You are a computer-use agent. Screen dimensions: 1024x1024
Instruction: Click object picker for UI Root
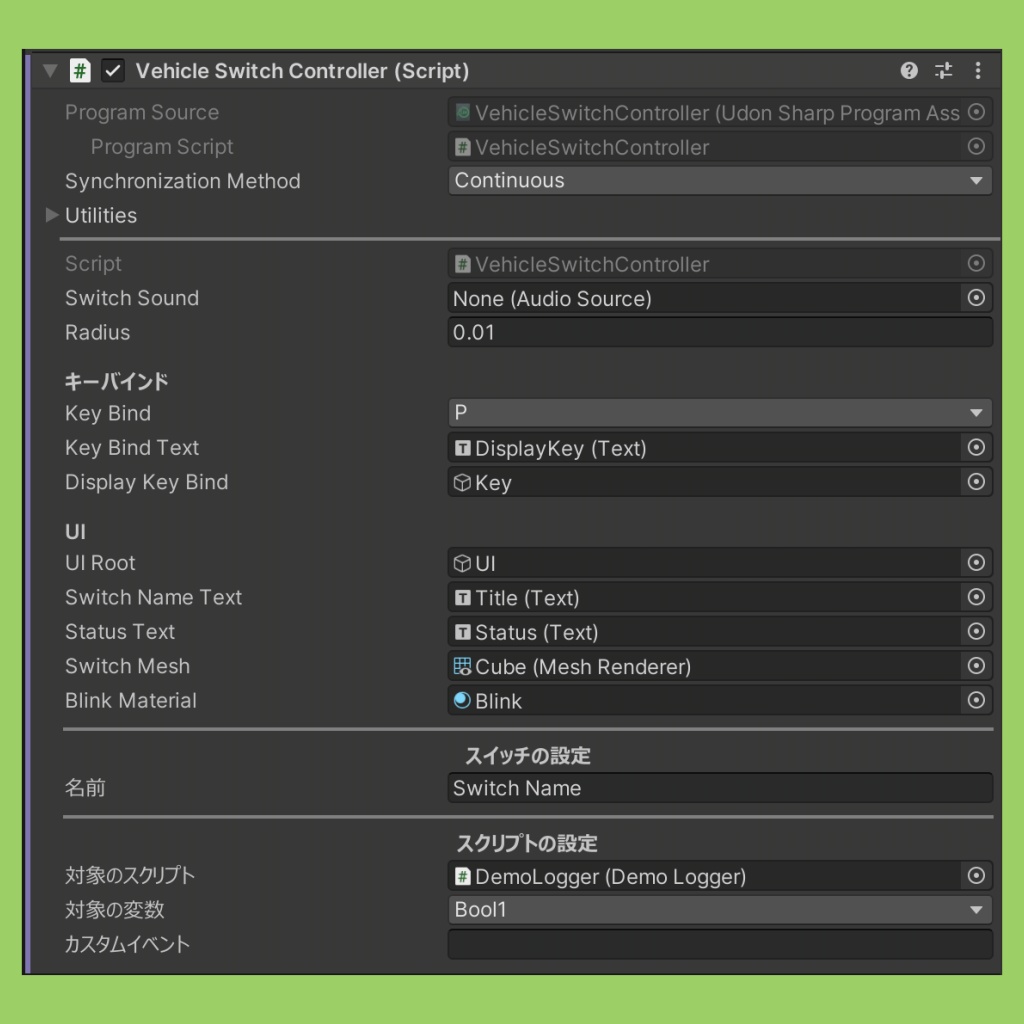[976, 563]
